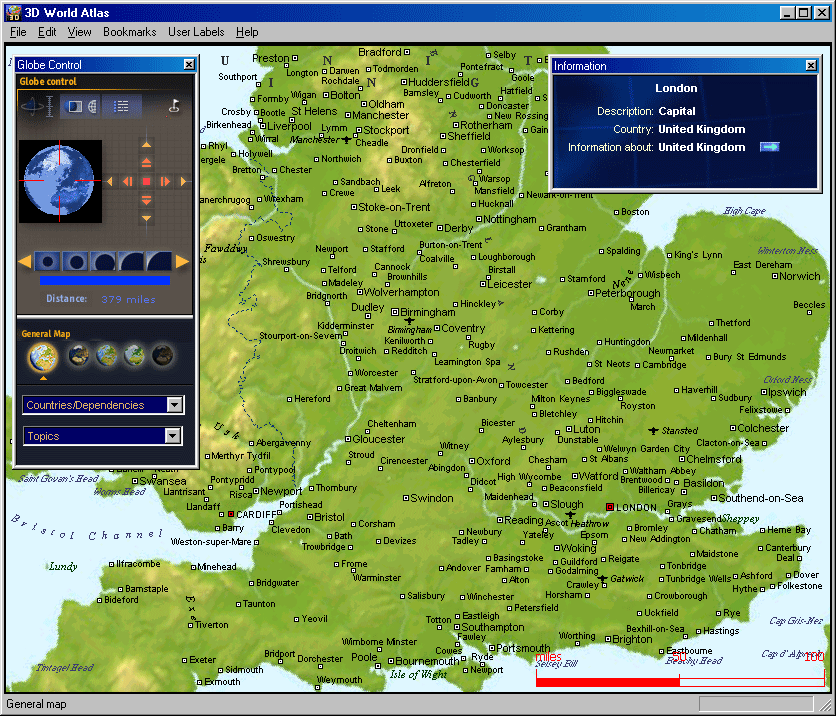Open the Topics dropdown
Image resolution: width=836 pixels, height=716 pixels.
coord(103,436)
